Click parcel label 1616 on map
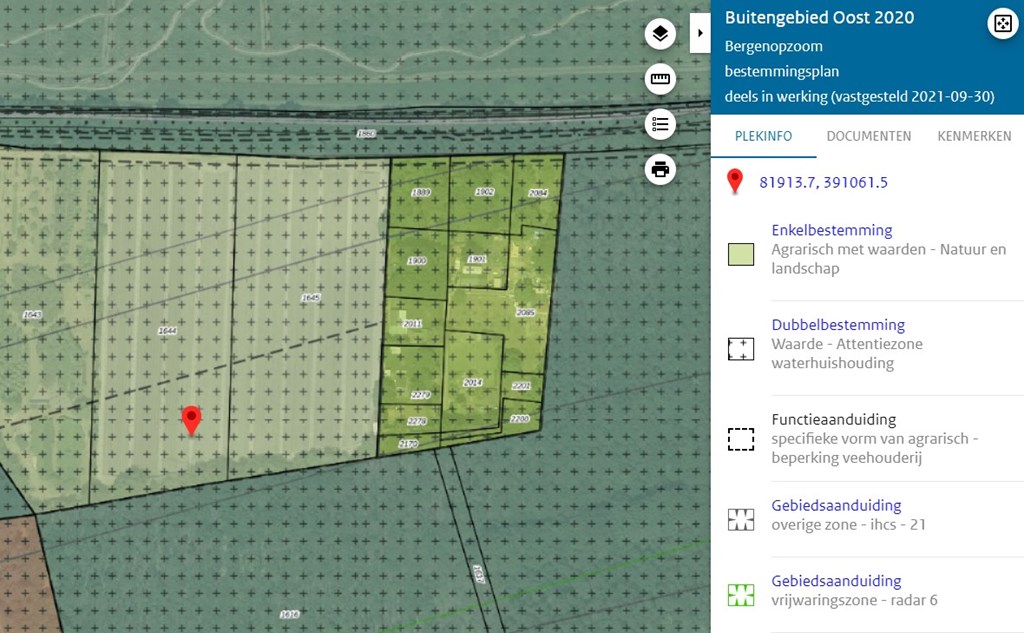This screenshot has height=633, width=1024. 289,615
